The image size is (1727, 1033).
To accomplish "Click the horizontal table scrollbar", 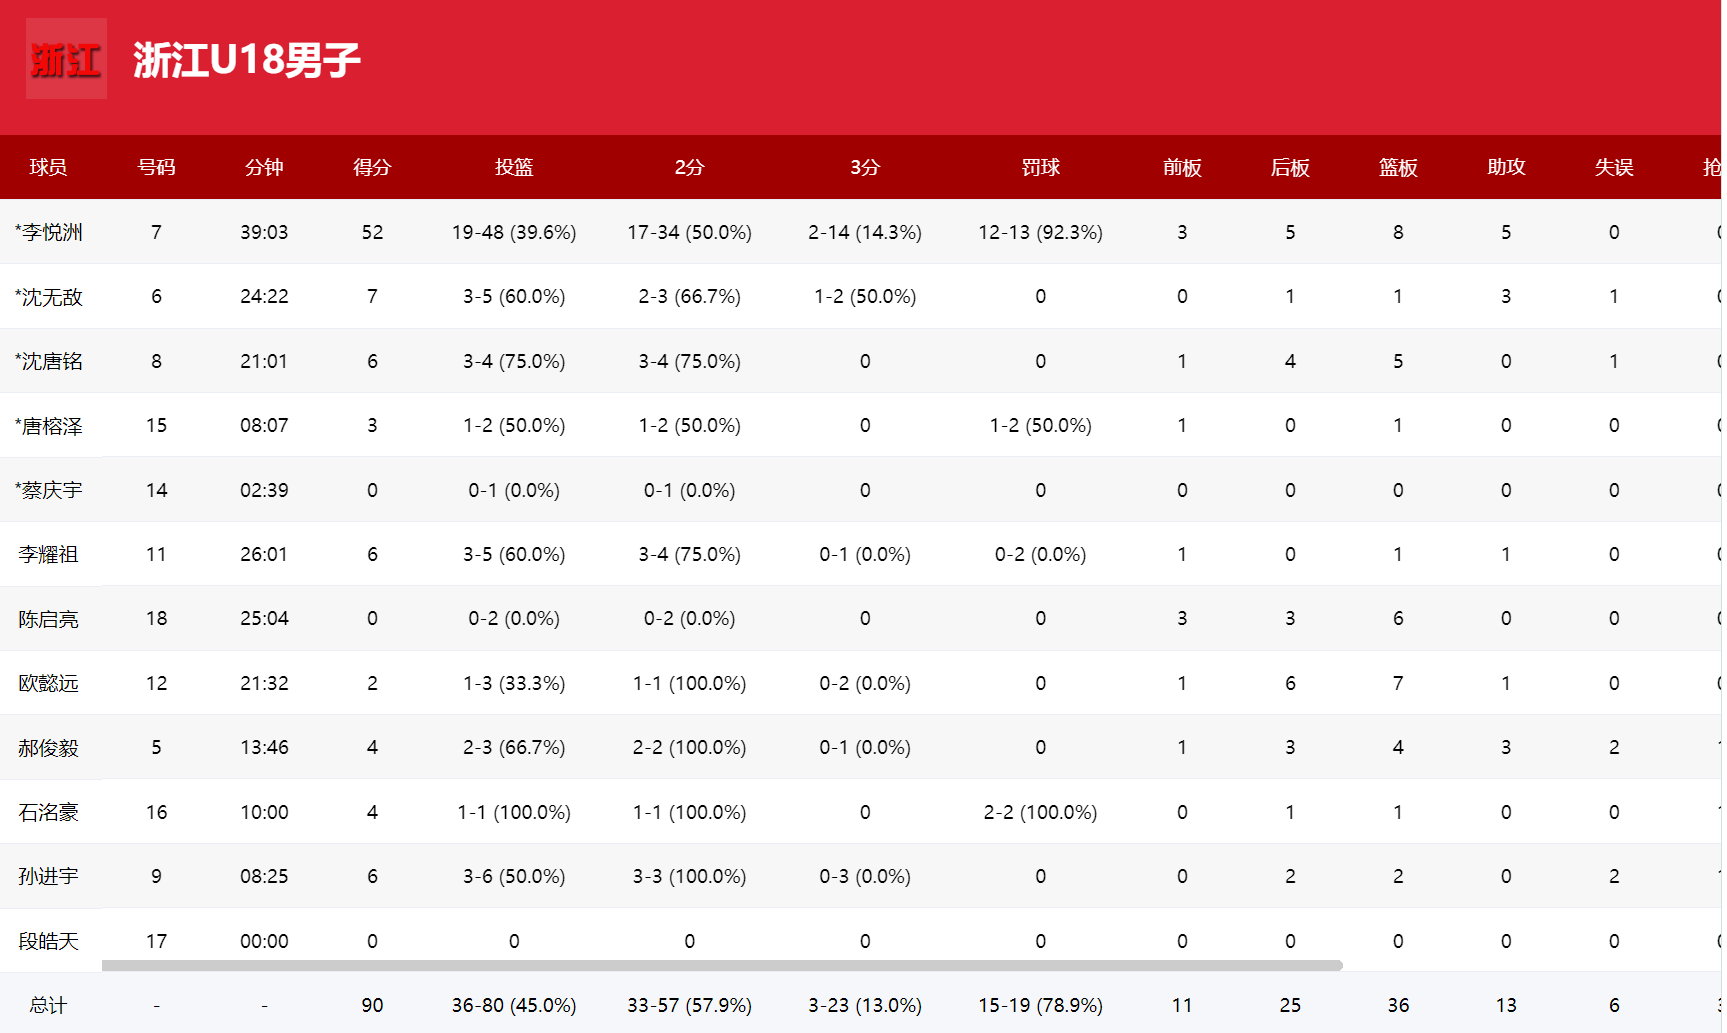I will point(722,965).
